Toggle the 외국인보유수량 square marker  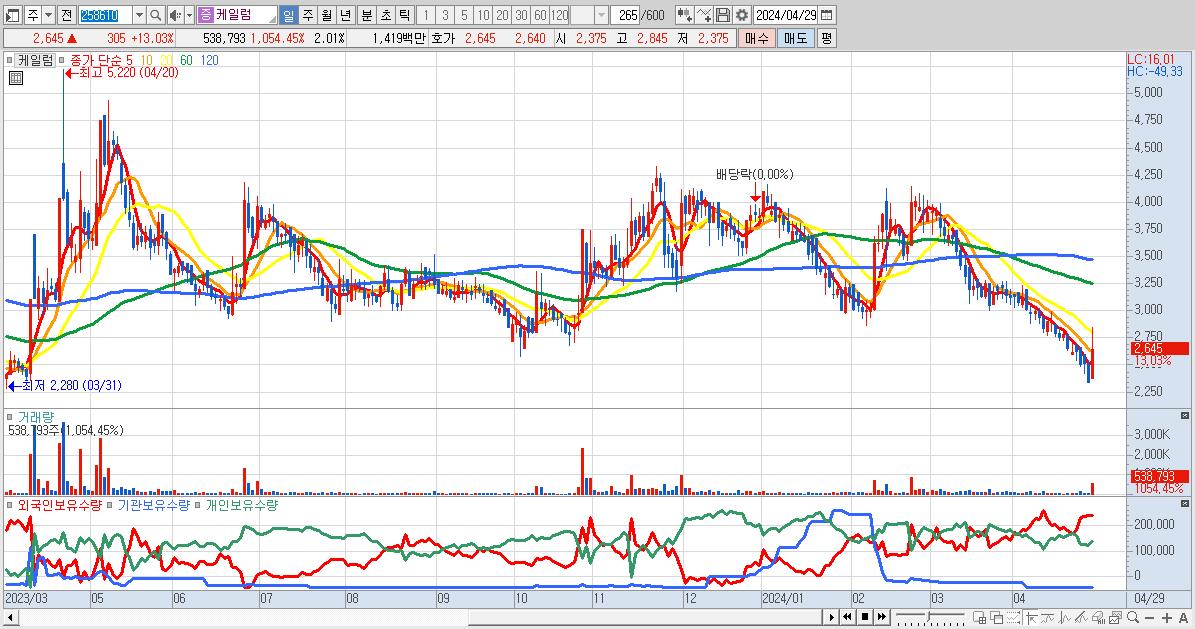pos(9,505)
